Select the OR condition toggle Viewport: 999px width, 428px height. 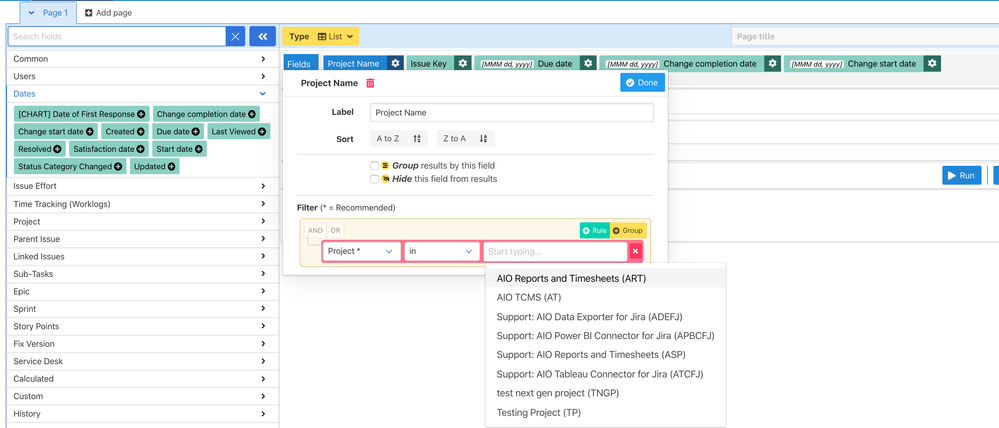(x=335, y=230)
